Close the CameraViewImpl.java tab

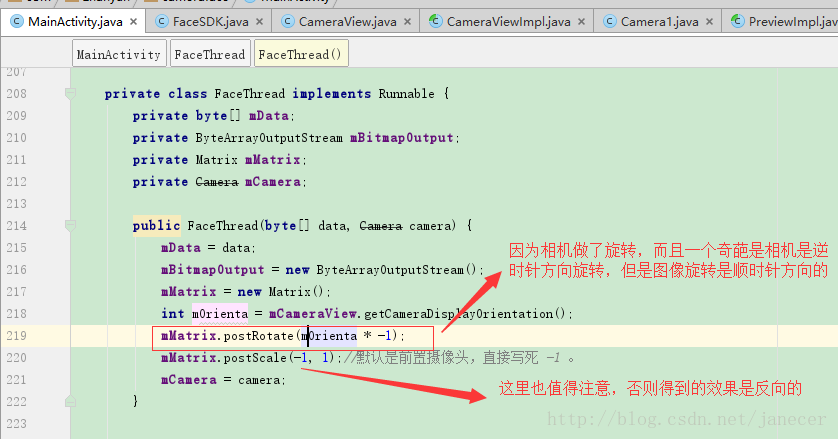coord(581,22)
